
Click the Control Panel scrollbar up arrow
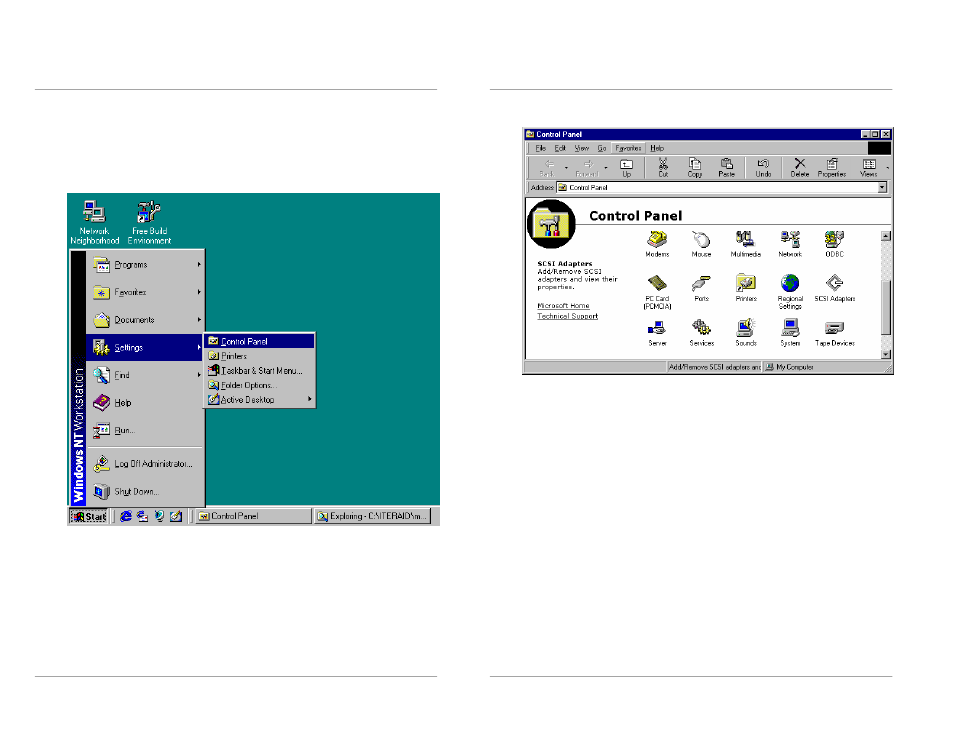[886, 236]
